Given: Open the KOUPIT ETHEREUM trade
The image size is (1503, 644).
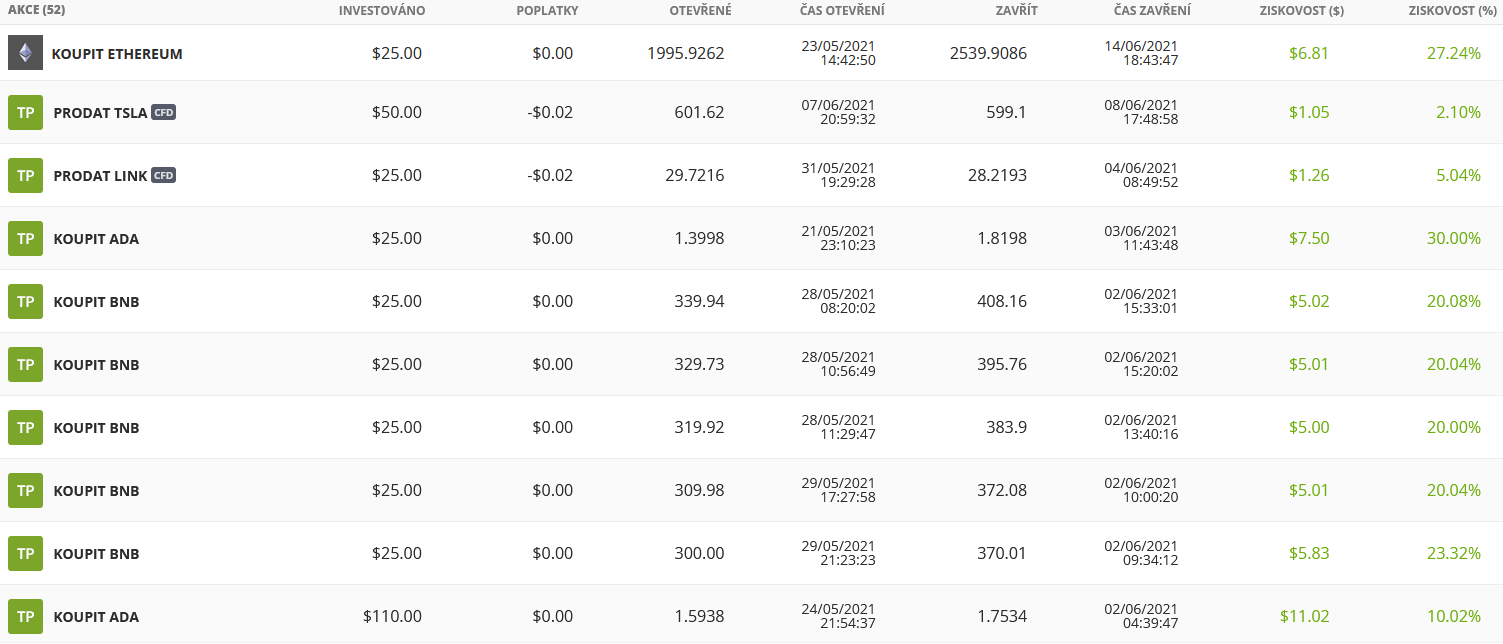Looking at the screenshot, I should [117, 54].
